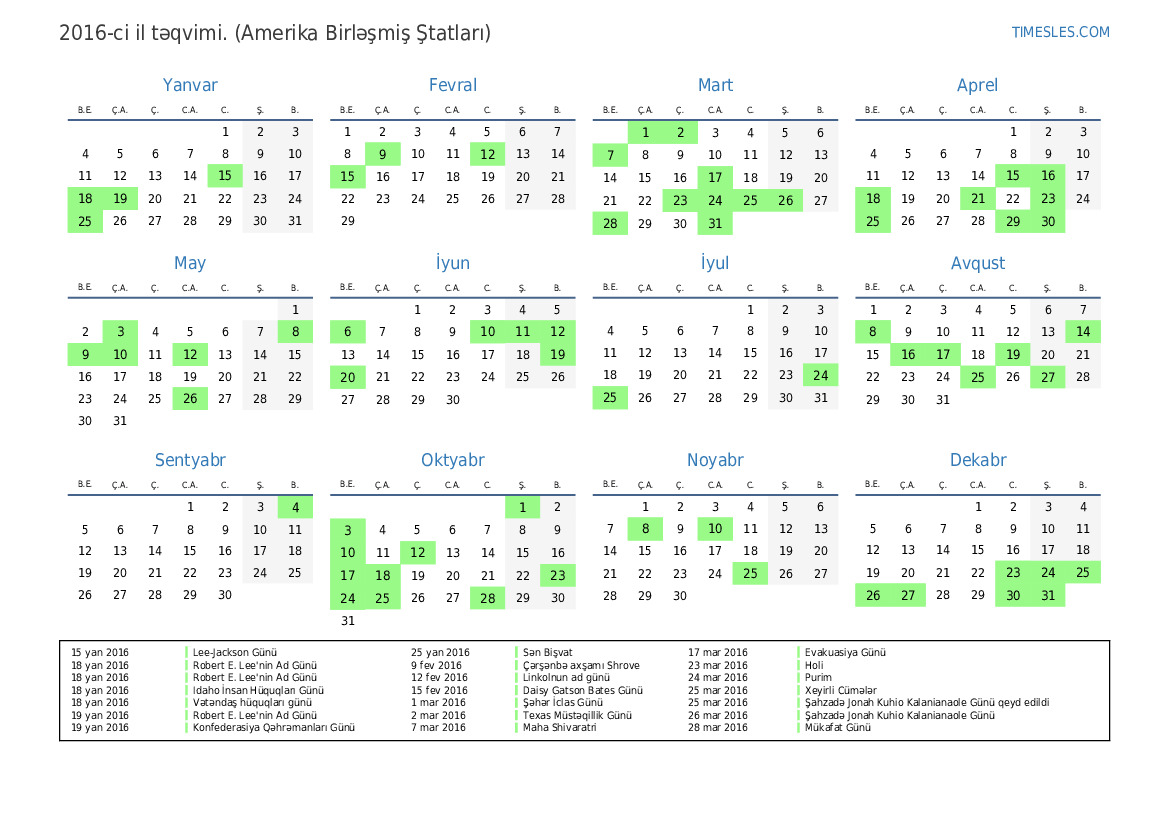Select highlighted day 8 in Noyabr
The width and height of the screenshot is (1169, 827).
coord(645,529)
